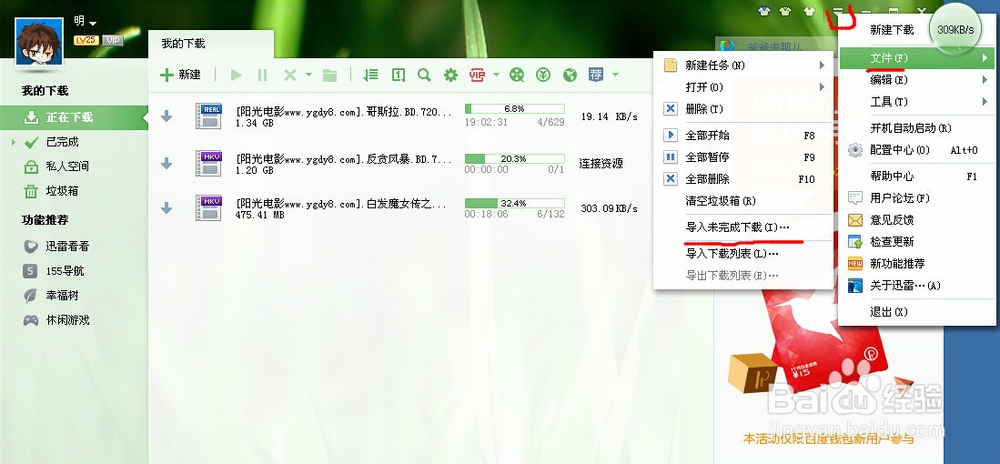Choose 文件(F) in main menu
Screen dimensions: 1000x464
point(916,58)
